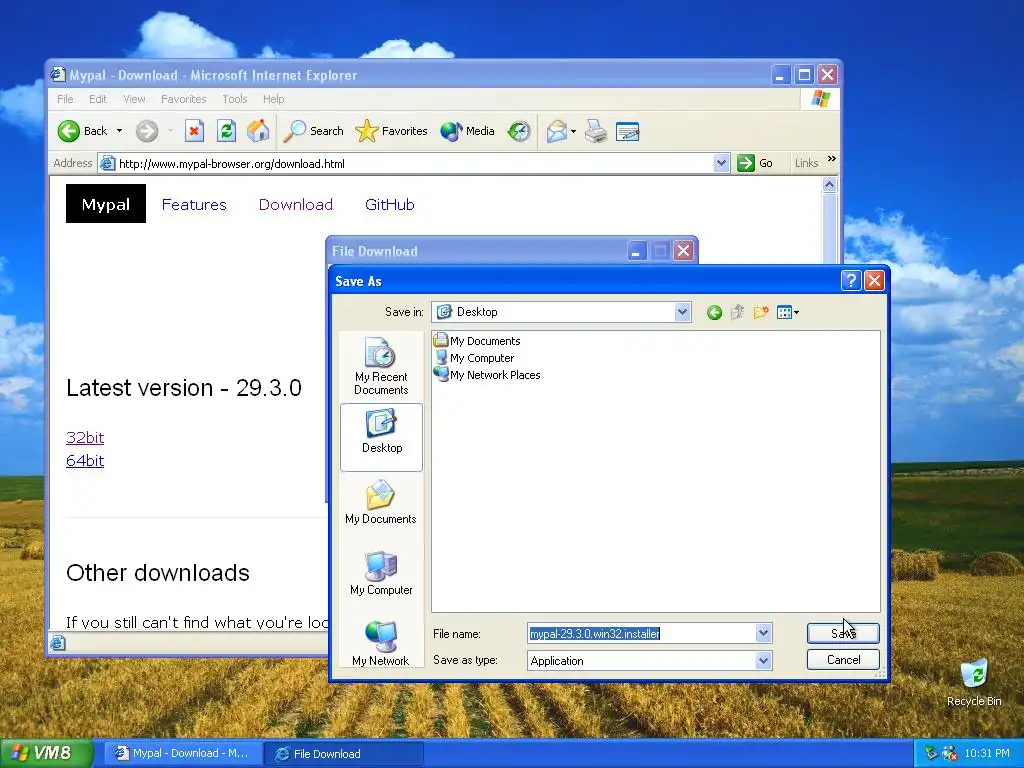
Task: Open the Help menu in IE
Action: click(x=274, y=99)
